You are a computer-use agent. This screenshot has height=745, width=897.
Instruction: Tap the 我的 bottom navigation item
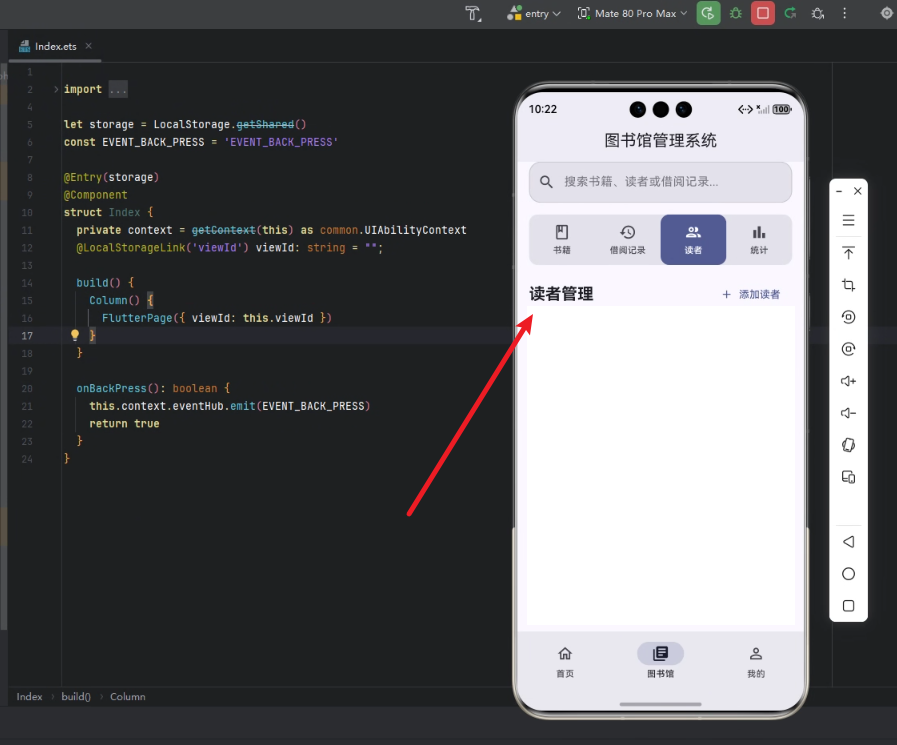pyautogui.click(x=756, y=661)
